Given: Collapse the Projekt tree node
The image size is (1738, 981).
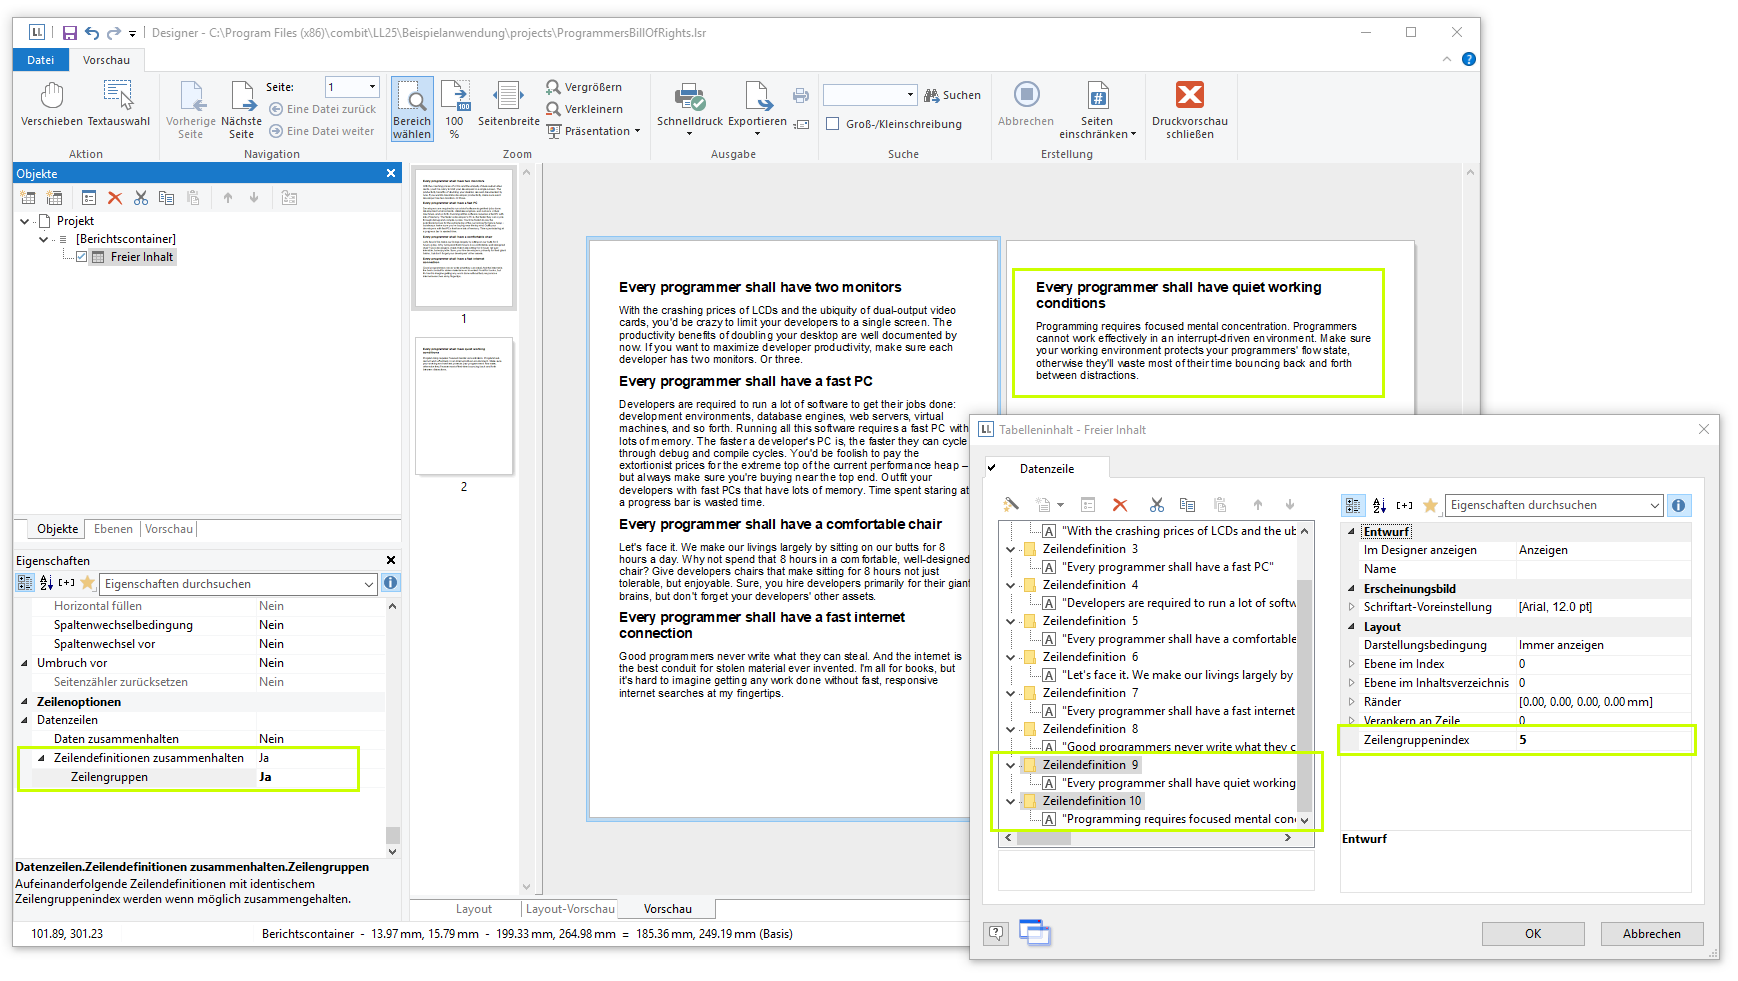Looking at the screenshot, I should pyautogui.click(x=25, y=221).
